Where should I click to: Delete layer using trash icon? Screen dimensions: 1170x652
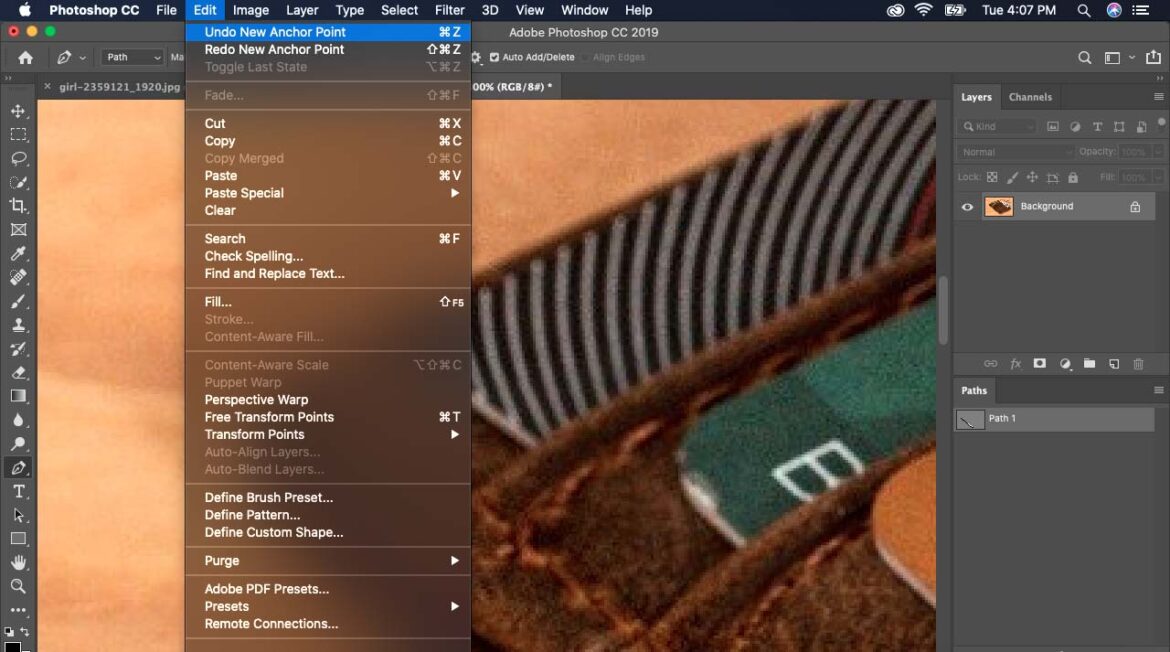pos(1138,364)
